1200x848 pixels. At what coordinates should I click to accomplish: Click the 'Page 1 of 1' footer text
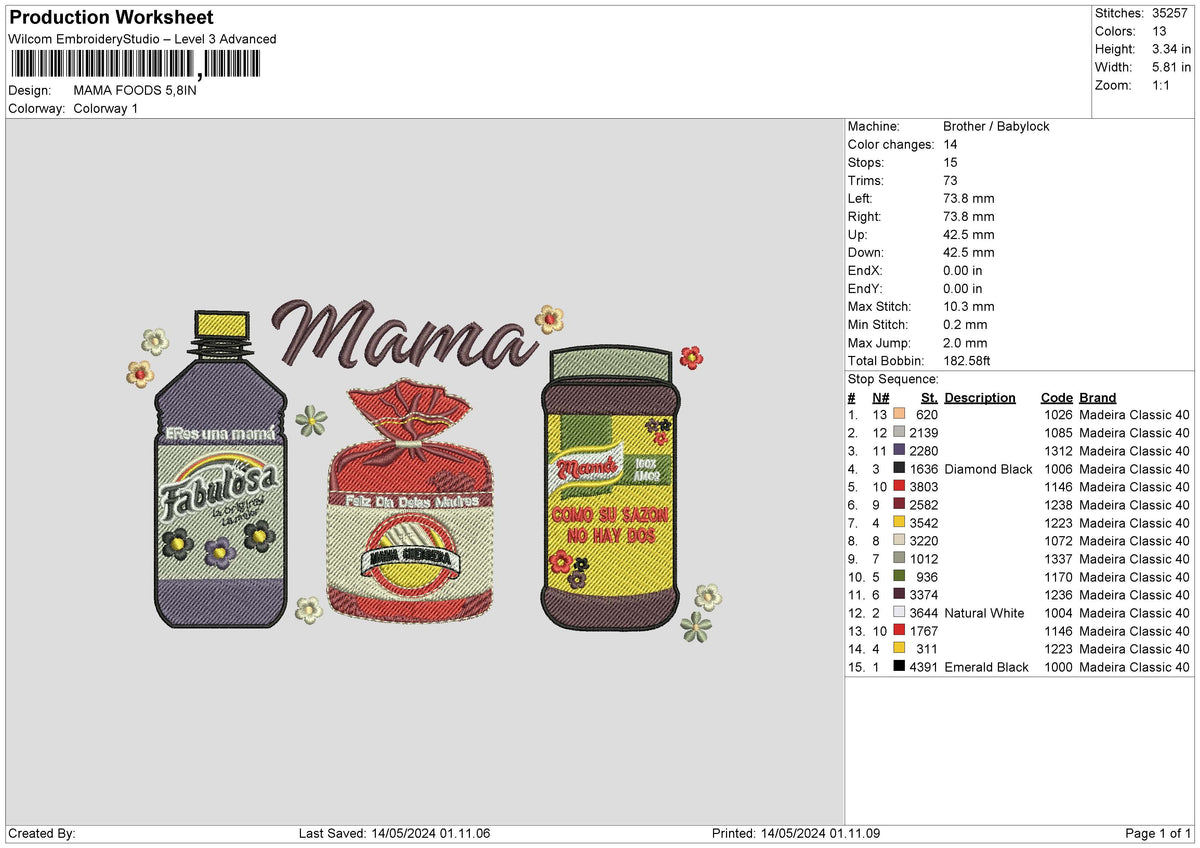point(1158,834)
